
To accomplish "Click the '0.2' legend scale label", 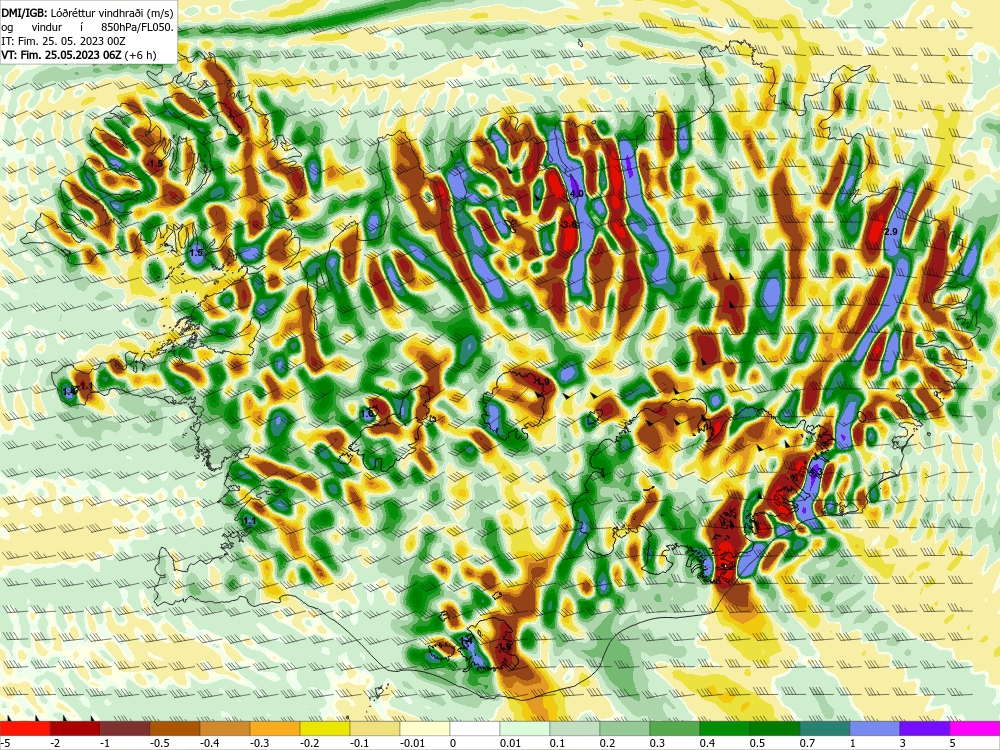I will [608, 743].
